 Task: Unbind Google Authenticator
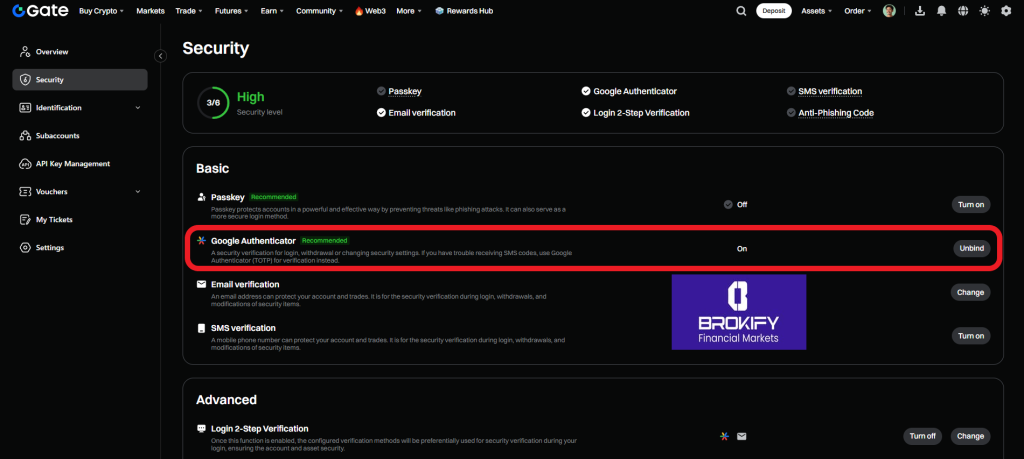click(970, 248)
